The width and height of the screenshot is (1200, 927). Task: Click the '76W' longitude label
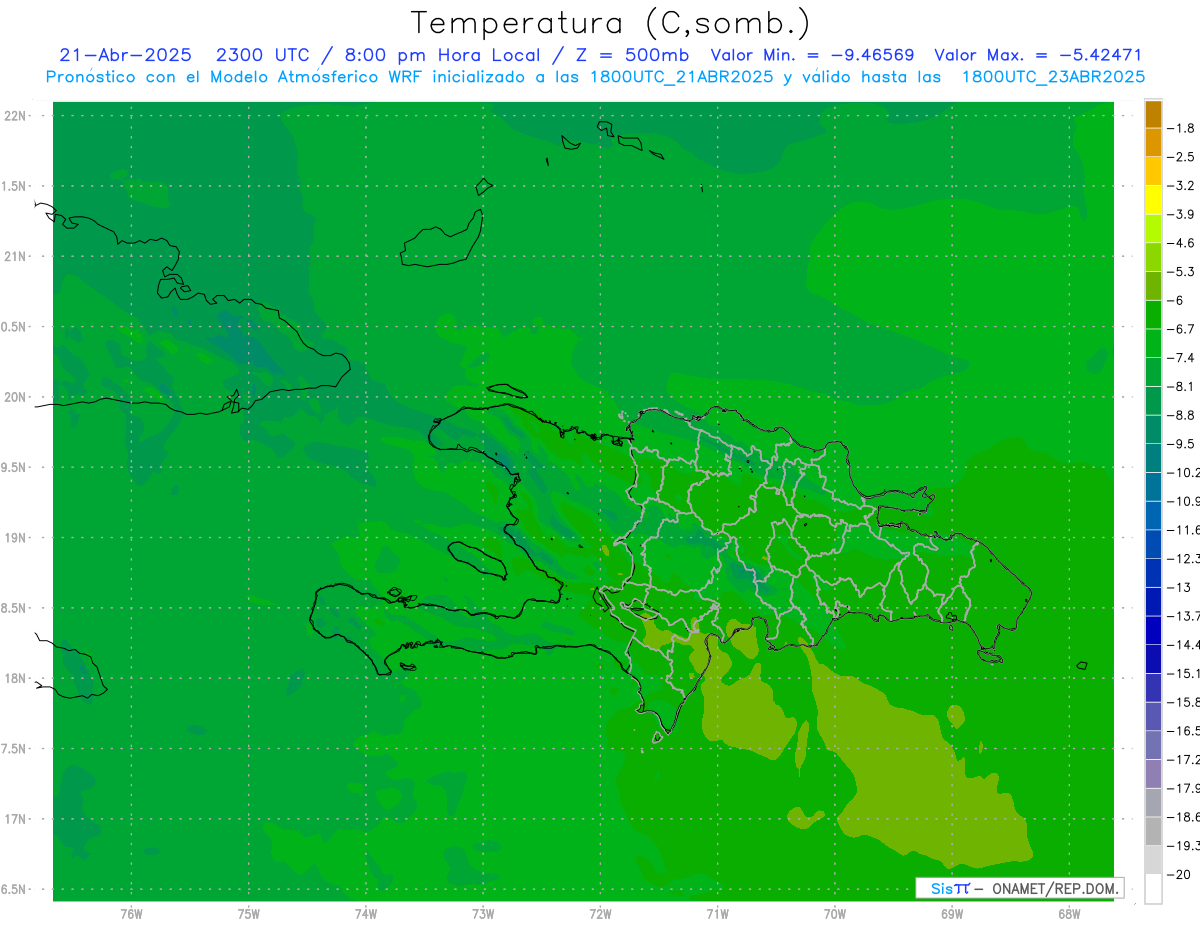[x=131, y=913]
